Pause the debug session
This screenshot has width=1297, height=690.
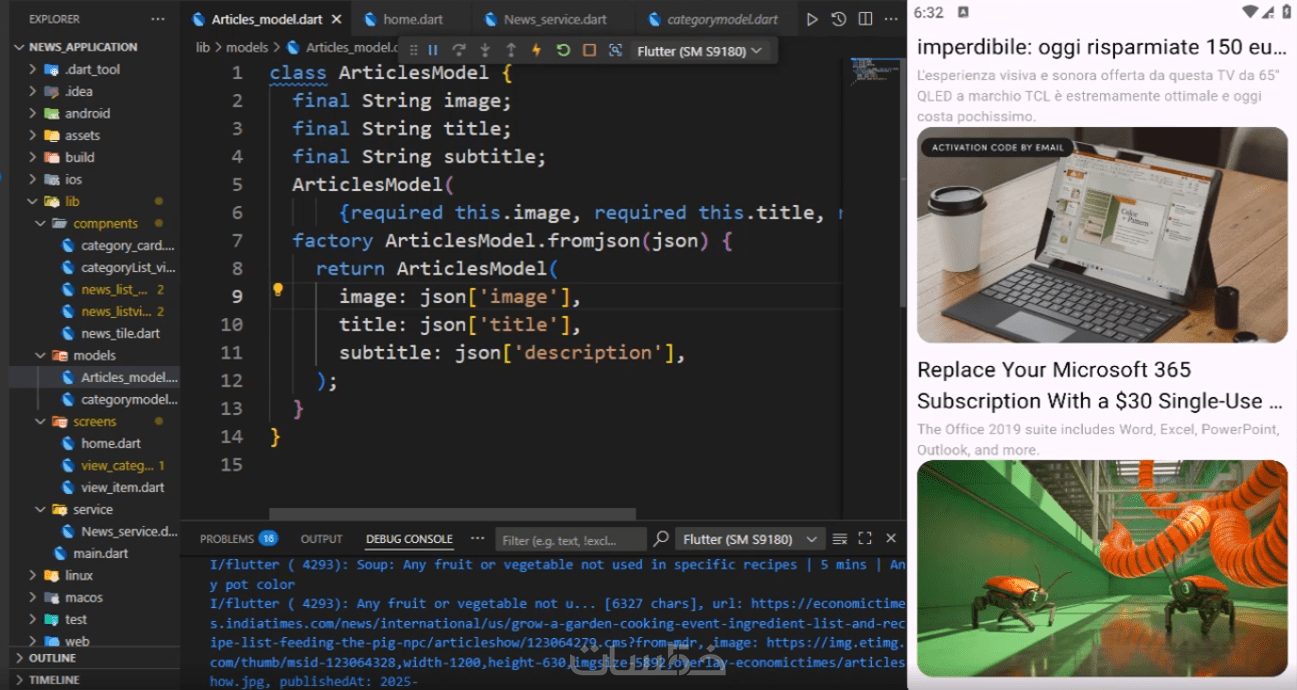tap(433, 50)
